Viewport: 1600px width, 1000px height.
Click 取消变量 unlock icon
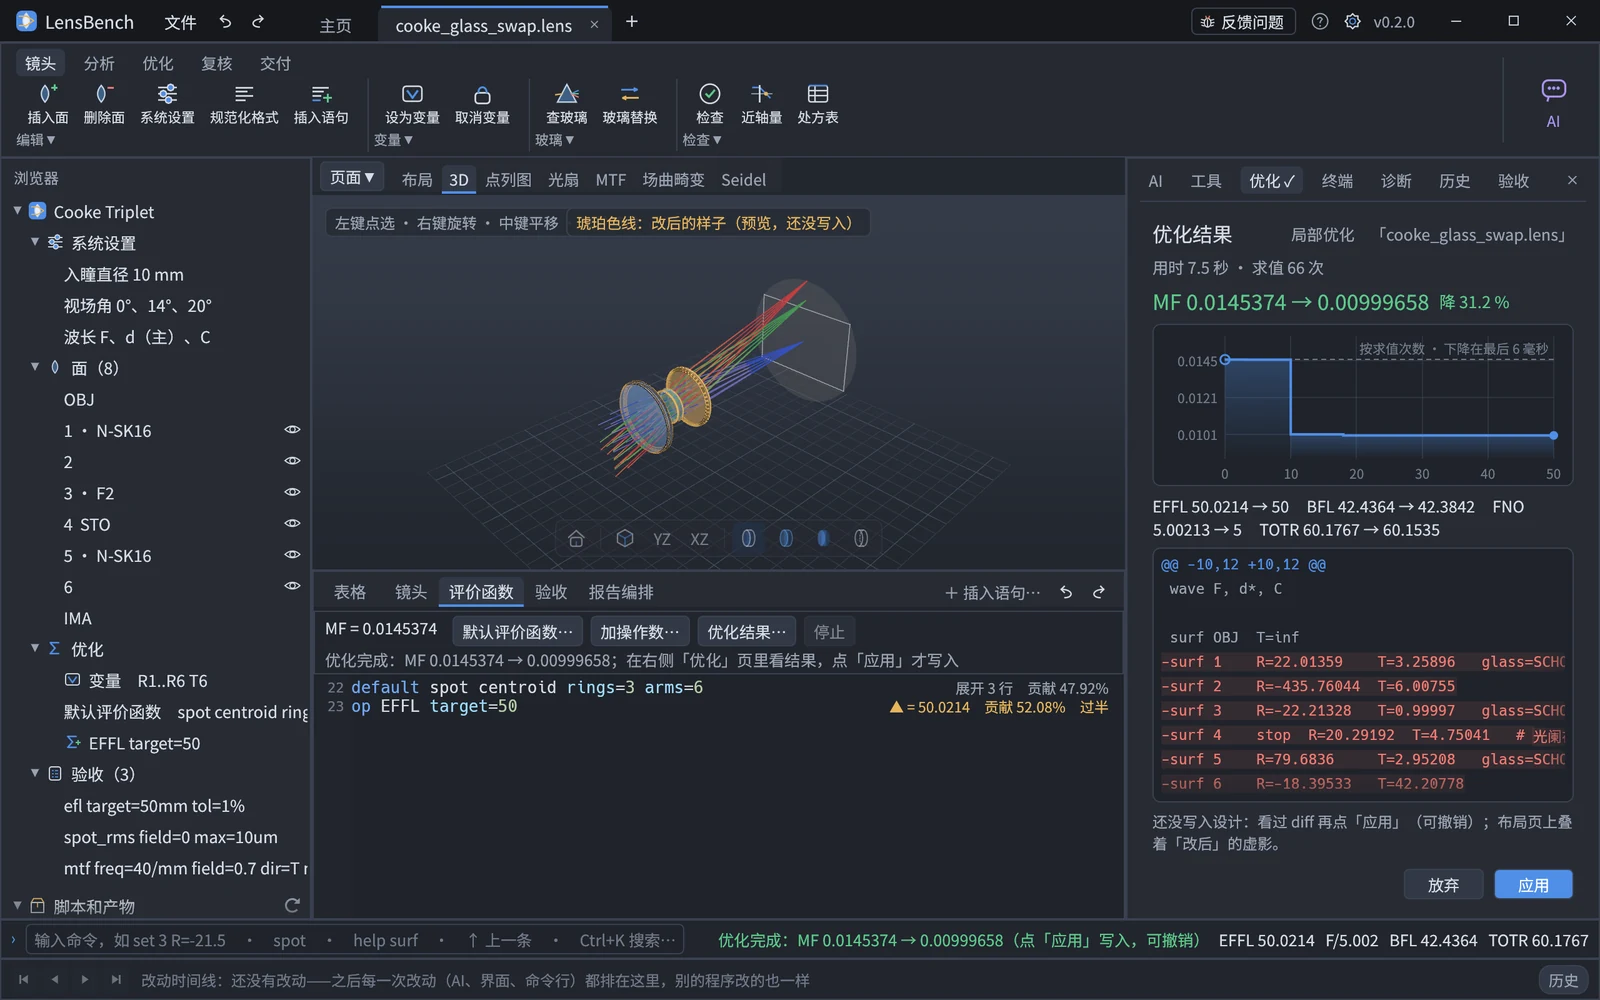point(482,94)
